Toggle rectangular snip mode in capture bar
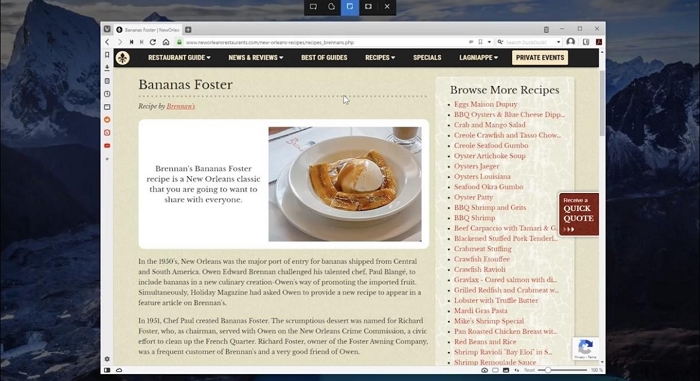 [313, 7]
